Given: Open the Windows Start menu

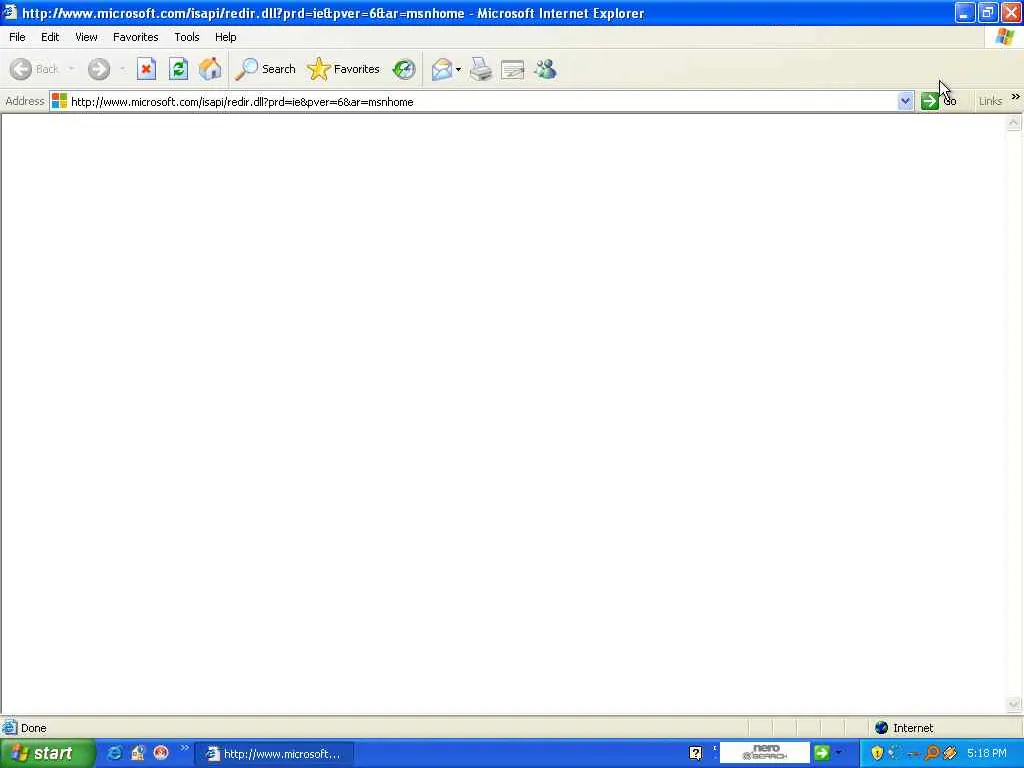Looking at the screenshot, I should click(47, 754).
